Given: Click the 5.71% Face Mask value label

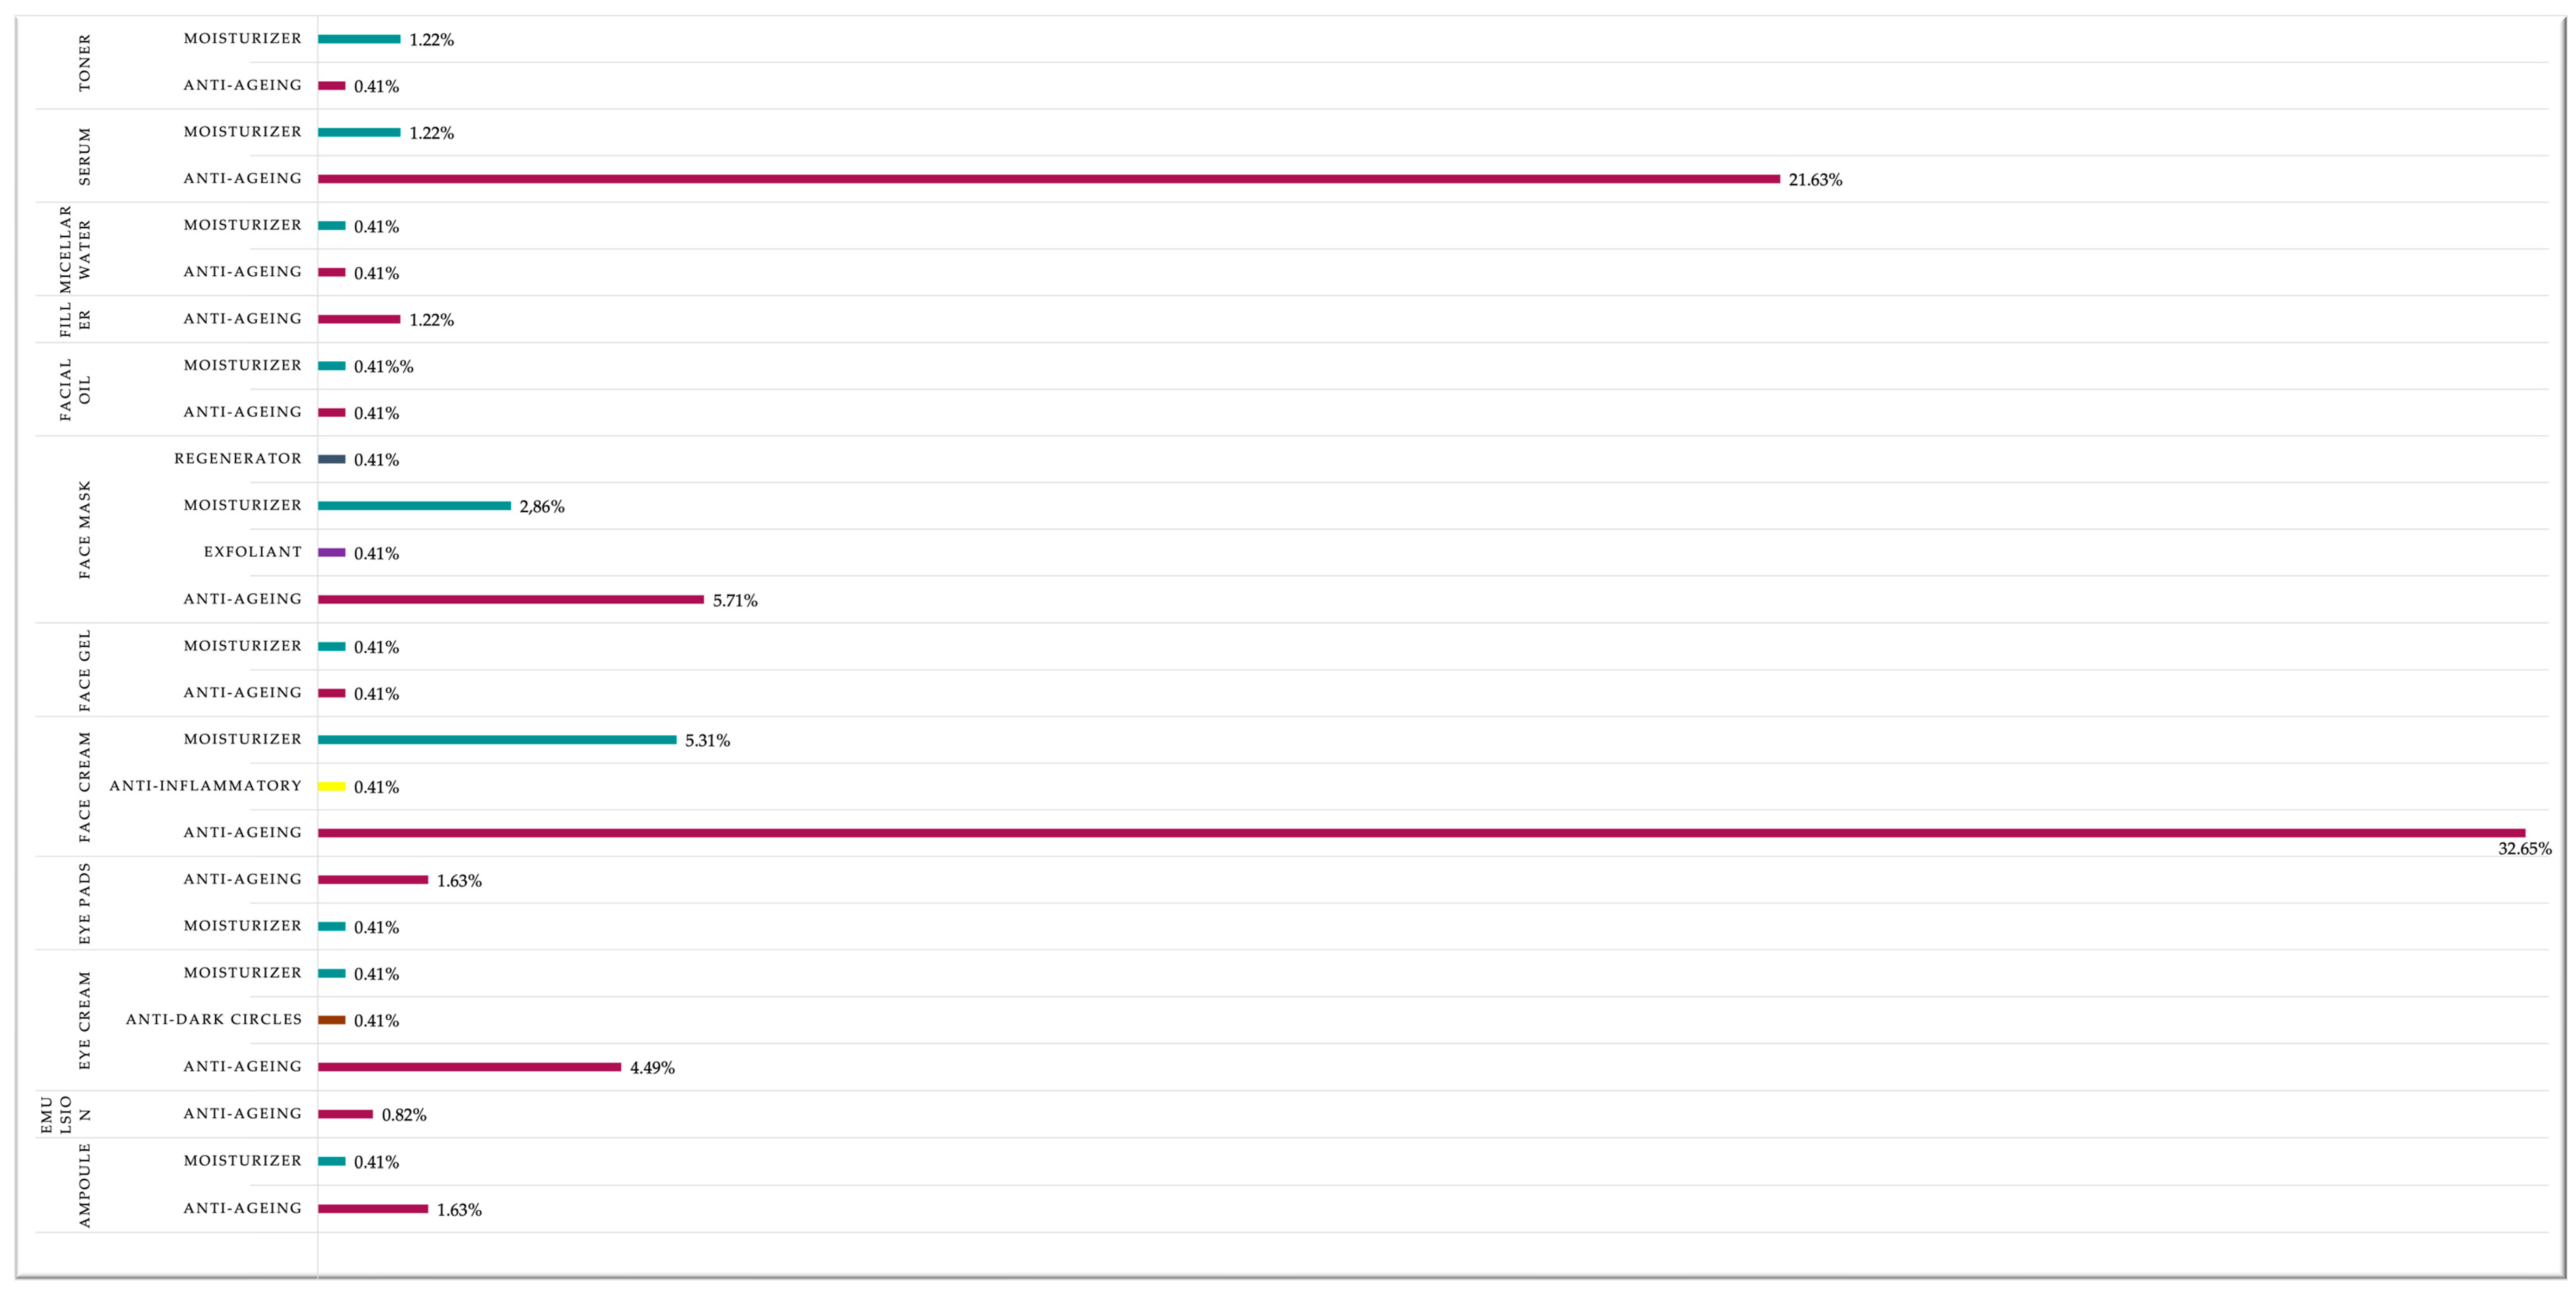Looking at the screenshot, I should click(735, 600).
